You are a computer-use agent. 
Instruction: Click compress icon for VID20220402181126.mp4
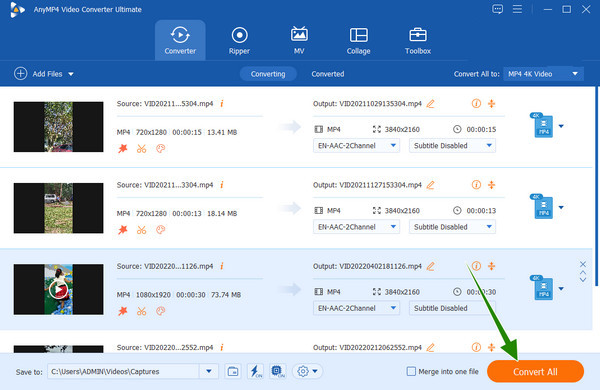click(492, 266)
